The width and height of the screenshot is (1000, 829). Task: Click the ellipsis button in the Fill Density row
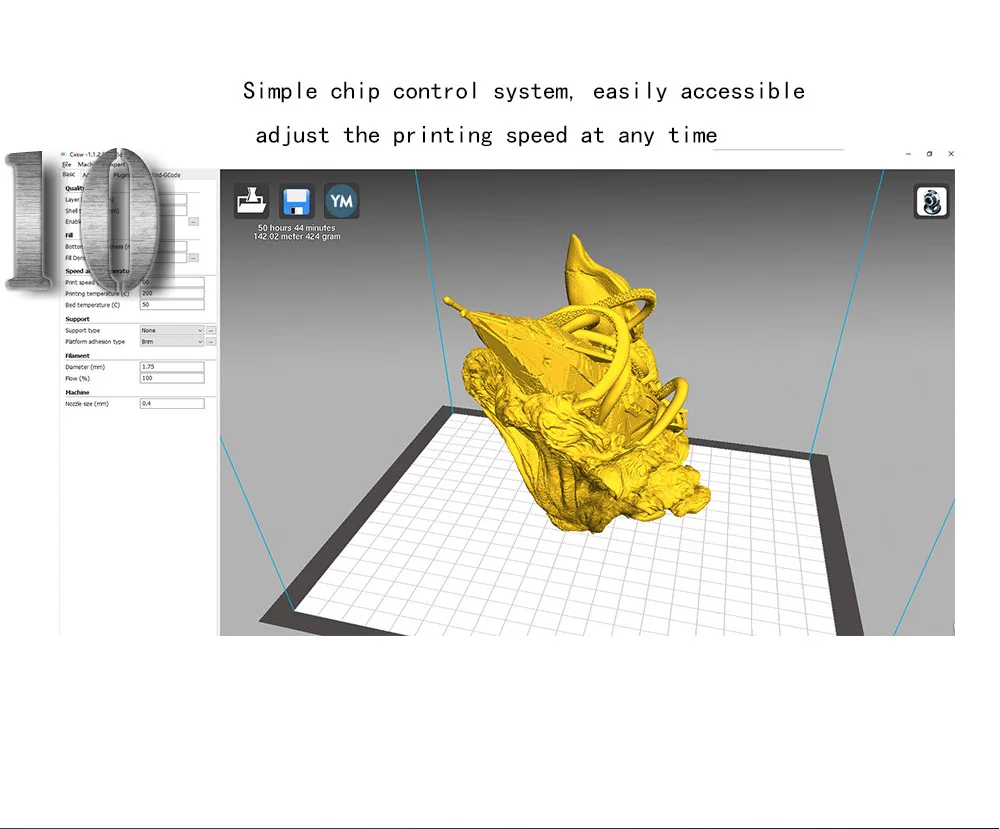(194, 258)
